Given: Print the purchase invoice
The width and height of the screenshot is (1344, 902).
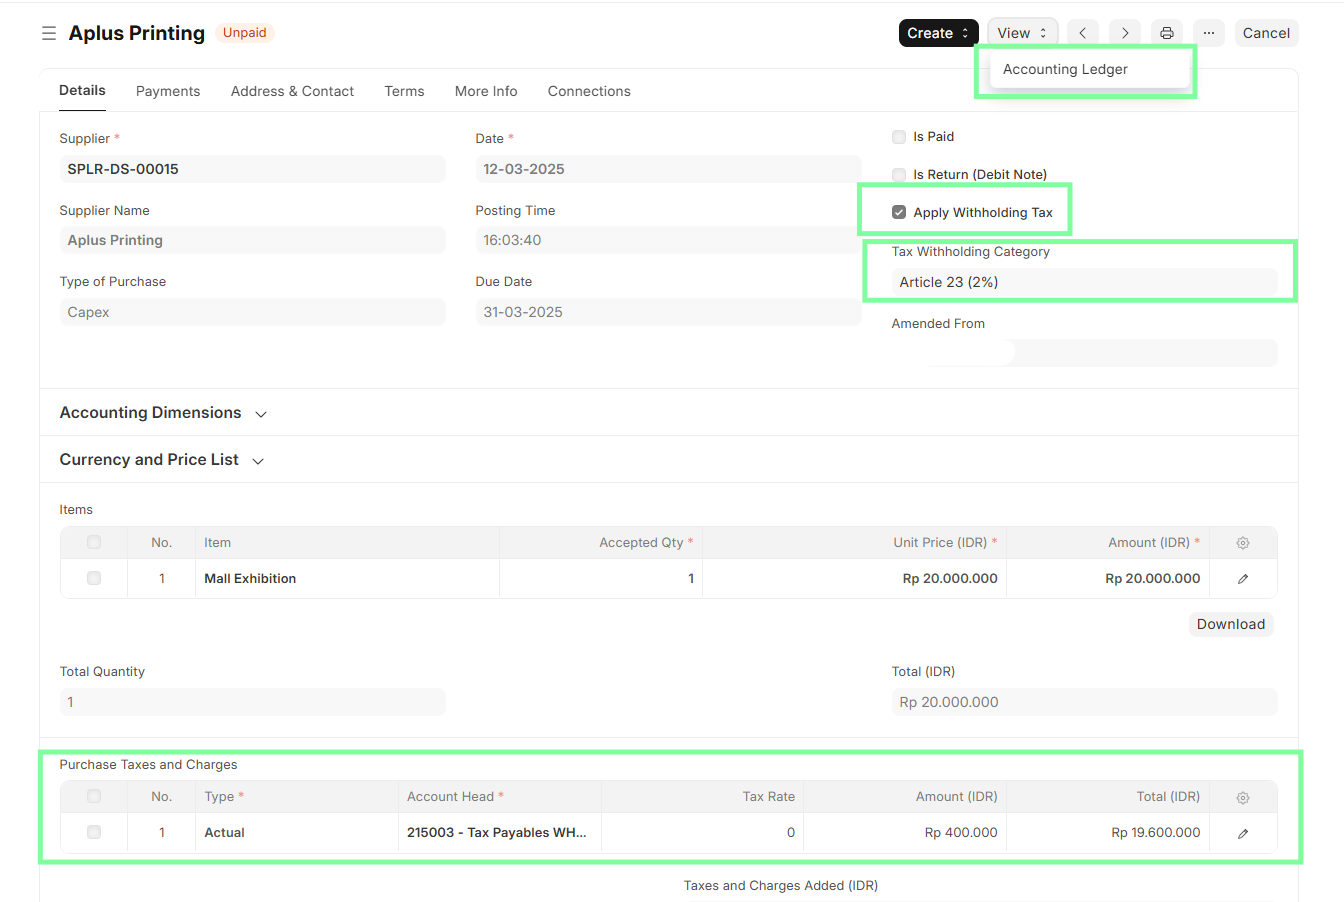Looking at the screenshot, I should [x=1166, y=32].
